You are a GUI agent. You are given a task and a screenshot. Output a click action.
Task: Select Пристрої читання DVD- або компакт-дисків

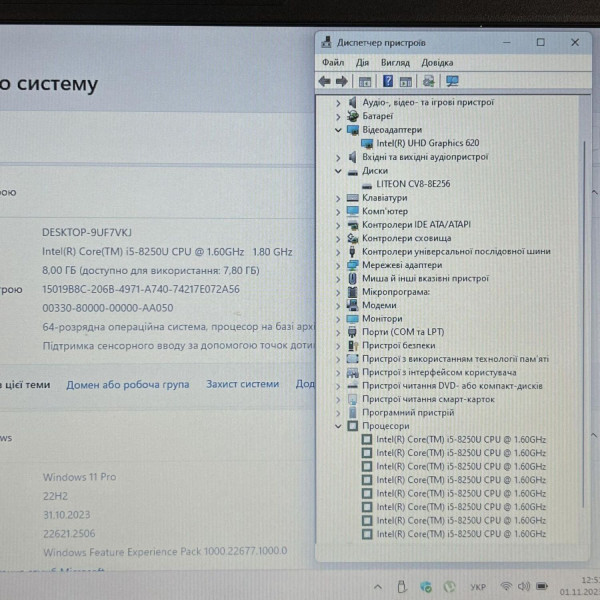[452, 386]
